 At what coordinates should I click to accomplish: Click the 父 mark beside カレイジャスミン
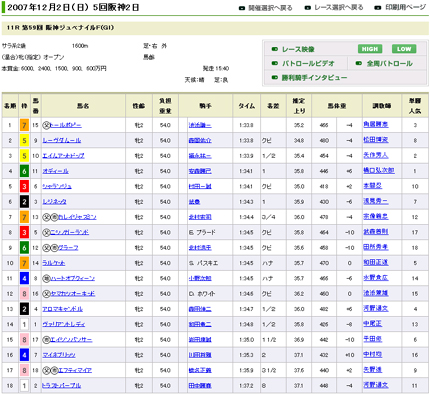tap(46, 217)
